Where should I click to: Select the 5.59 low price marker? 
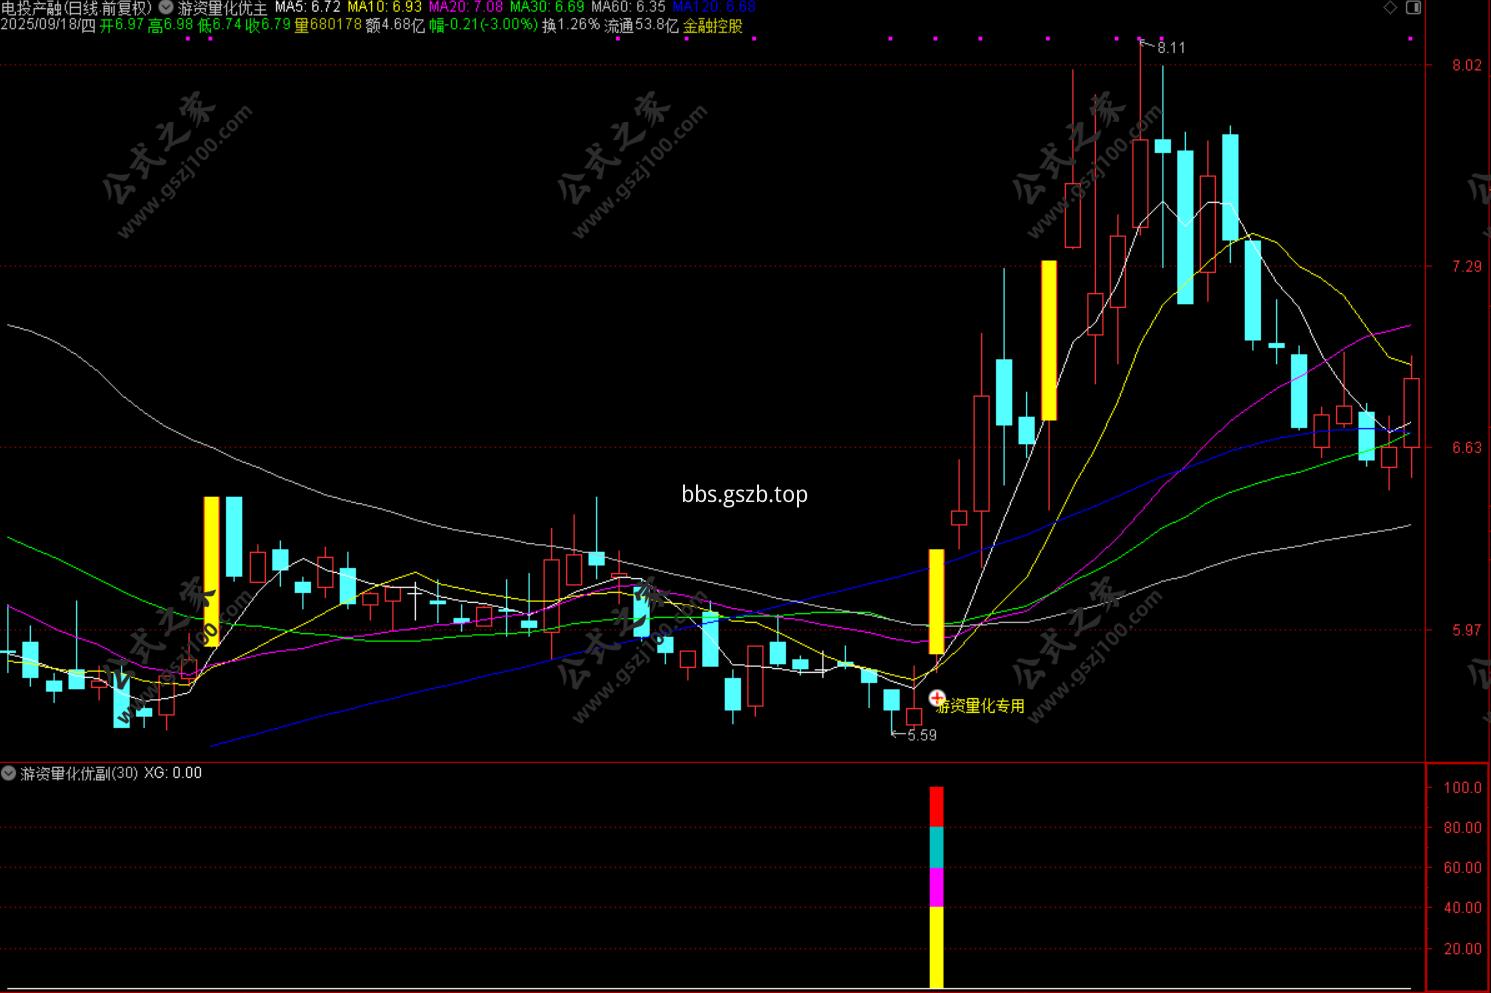click(x=922, y=735)
